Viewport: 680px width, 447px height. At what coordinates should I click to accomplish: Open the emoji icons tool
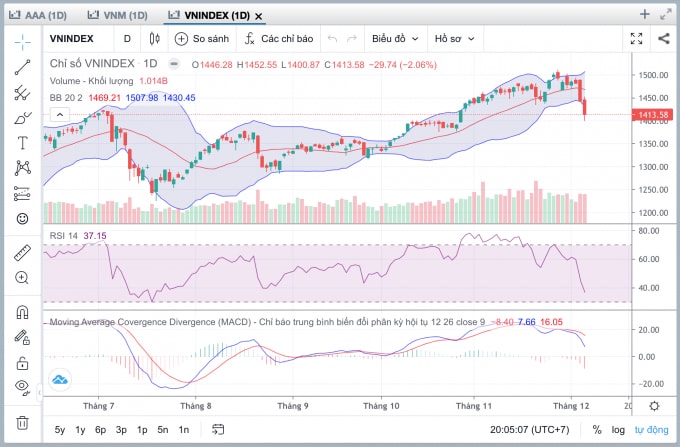[23, 219]
